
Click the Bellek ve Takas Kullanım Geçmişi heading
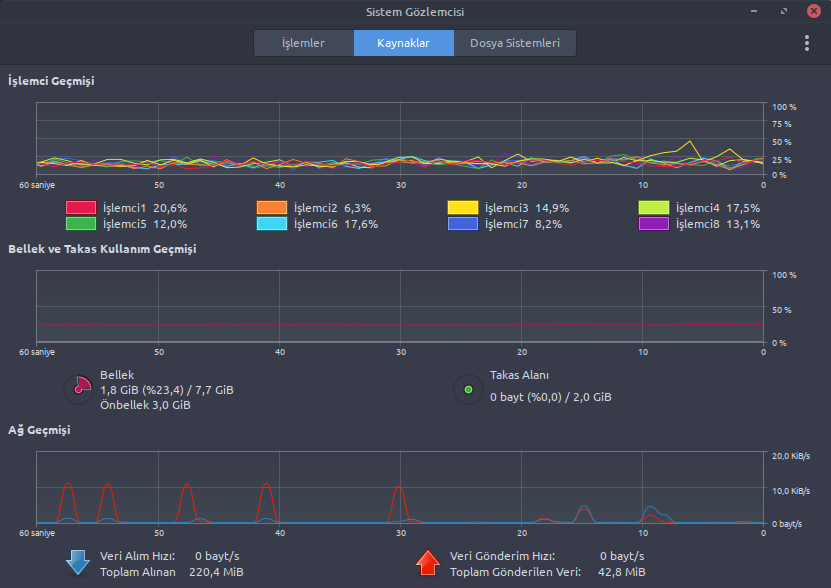click(x=102, y=249)
